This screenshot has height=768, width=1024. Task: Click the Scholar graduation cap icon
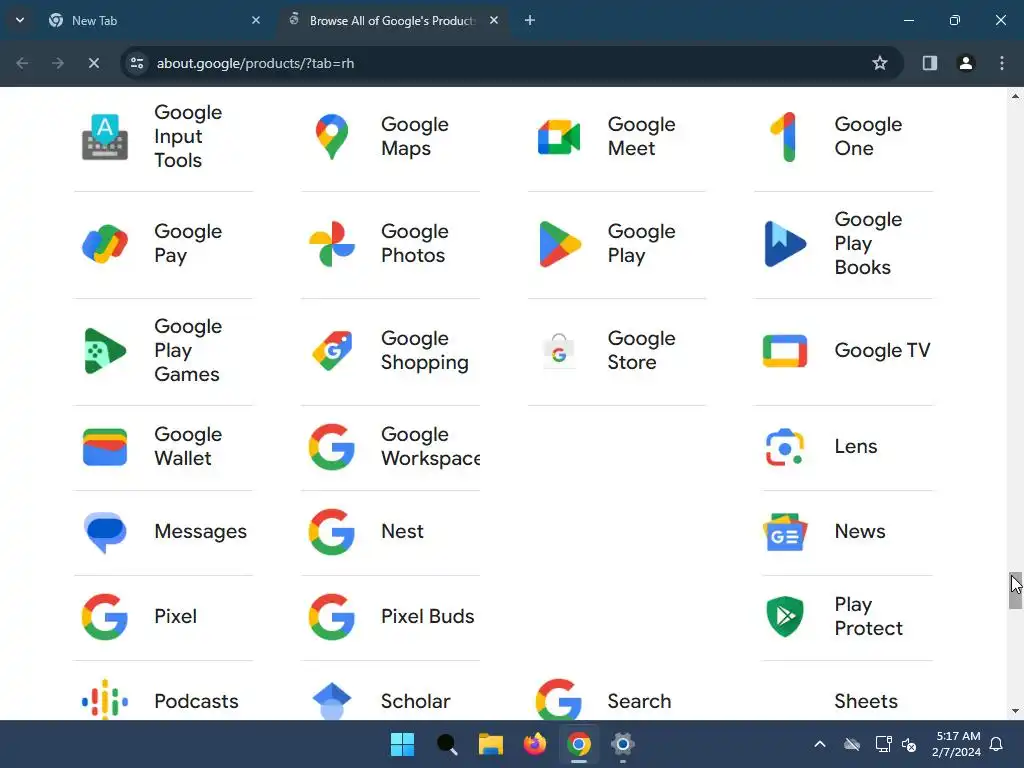pos(332,701)
